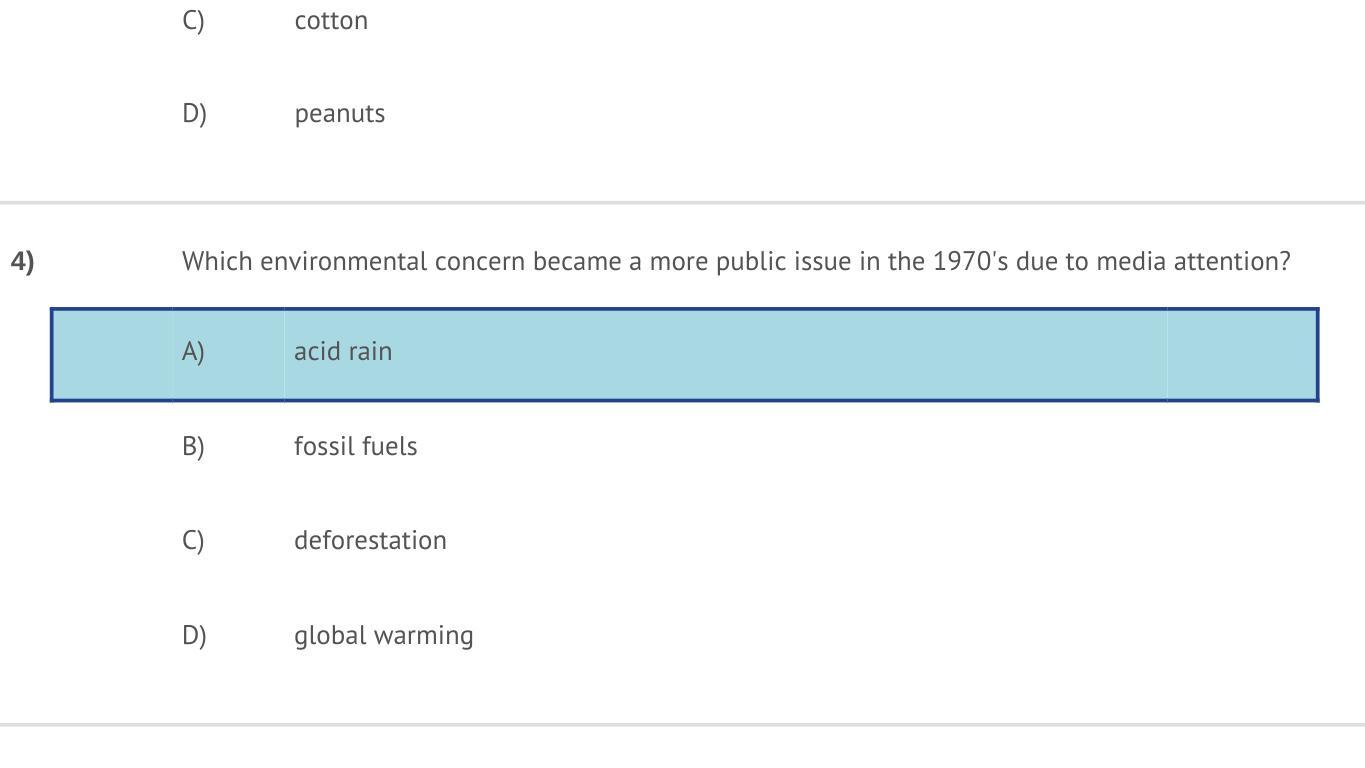
Task: Click the empty right cell of highlighted row
Action: tap(1241, 355)
